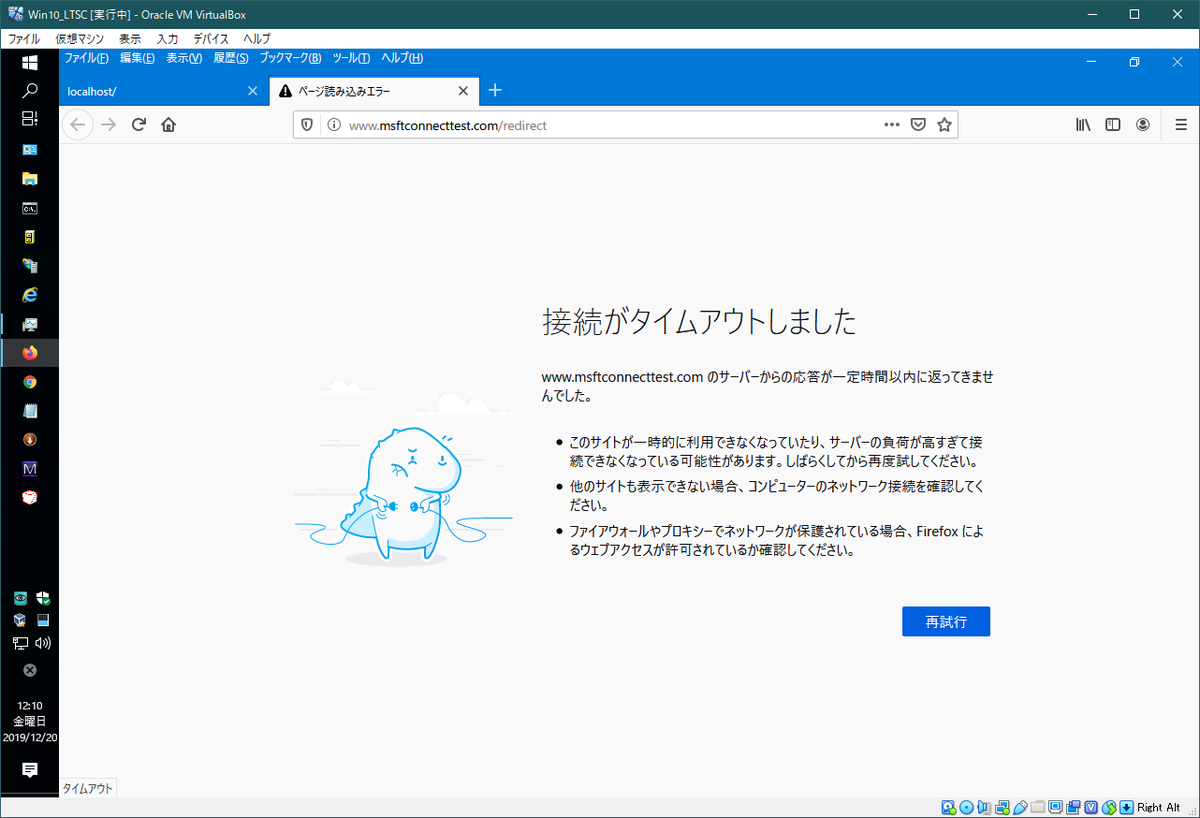1200x818 pixels.
Task: Toggle Firefox sidebar view
Action: 1112,125
